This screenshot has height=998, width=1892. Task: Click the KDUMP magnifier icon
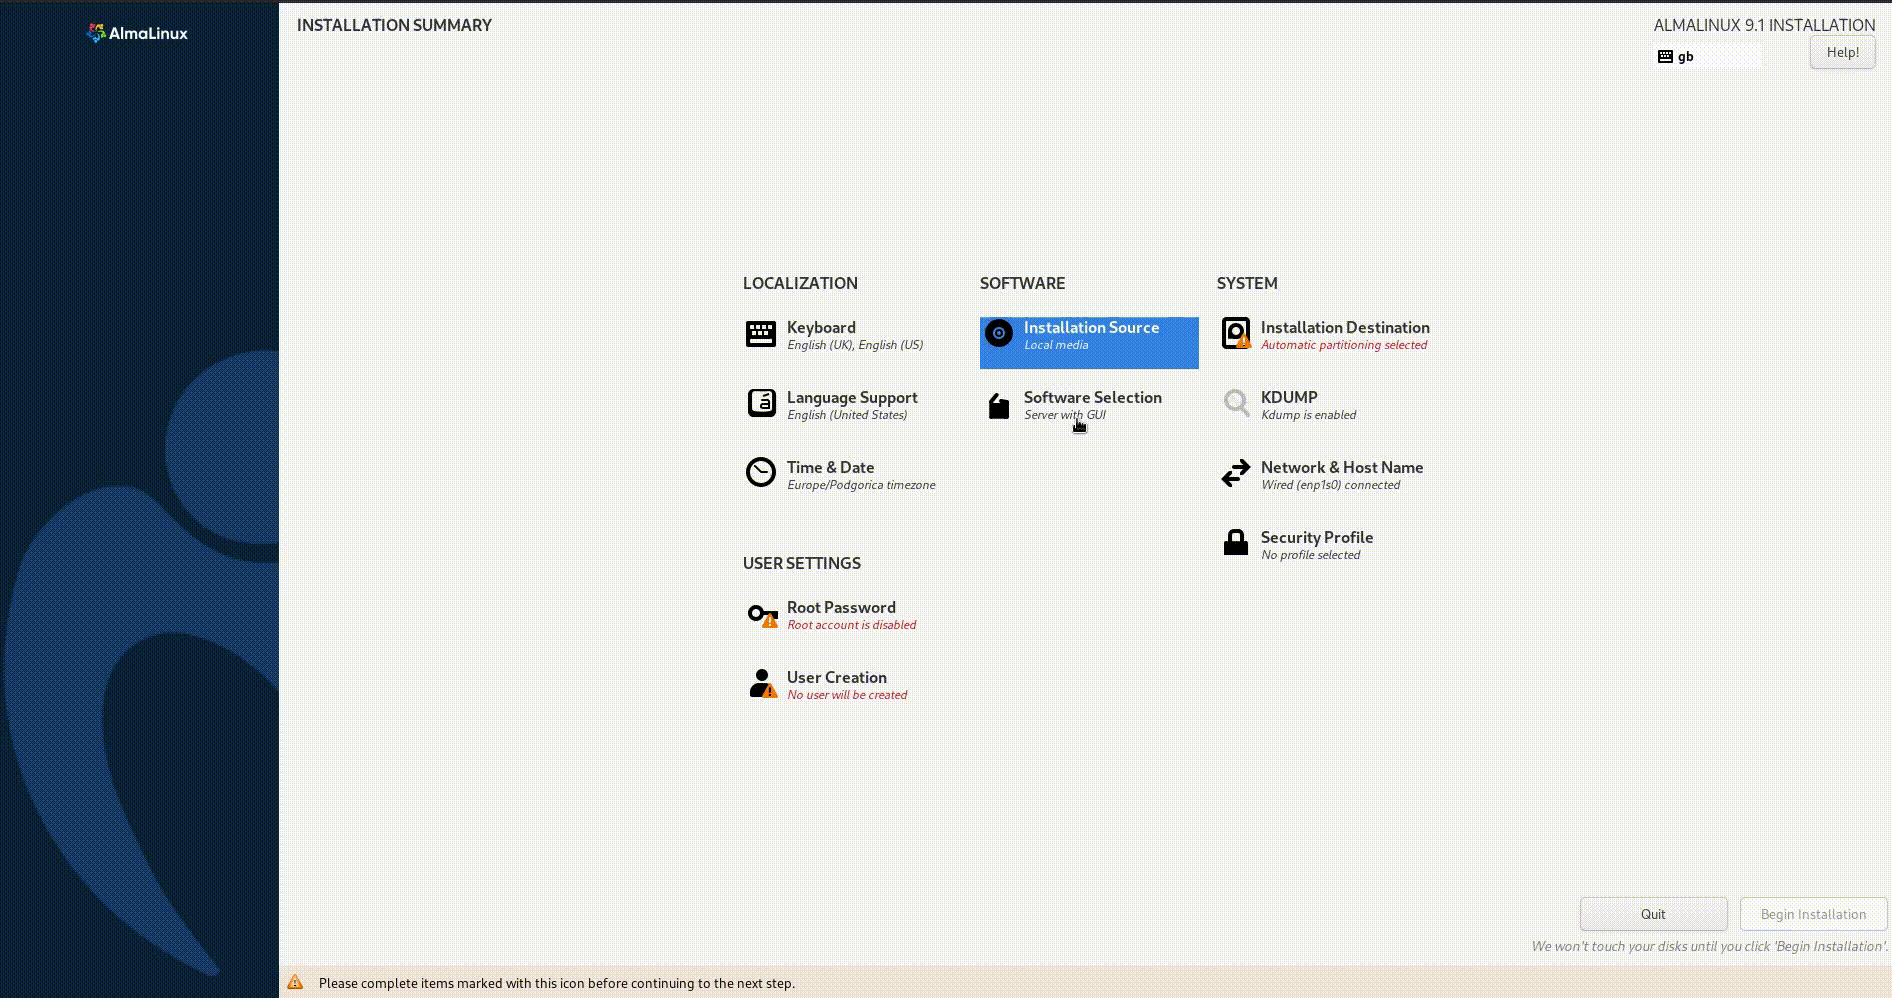coord(1236,403)
